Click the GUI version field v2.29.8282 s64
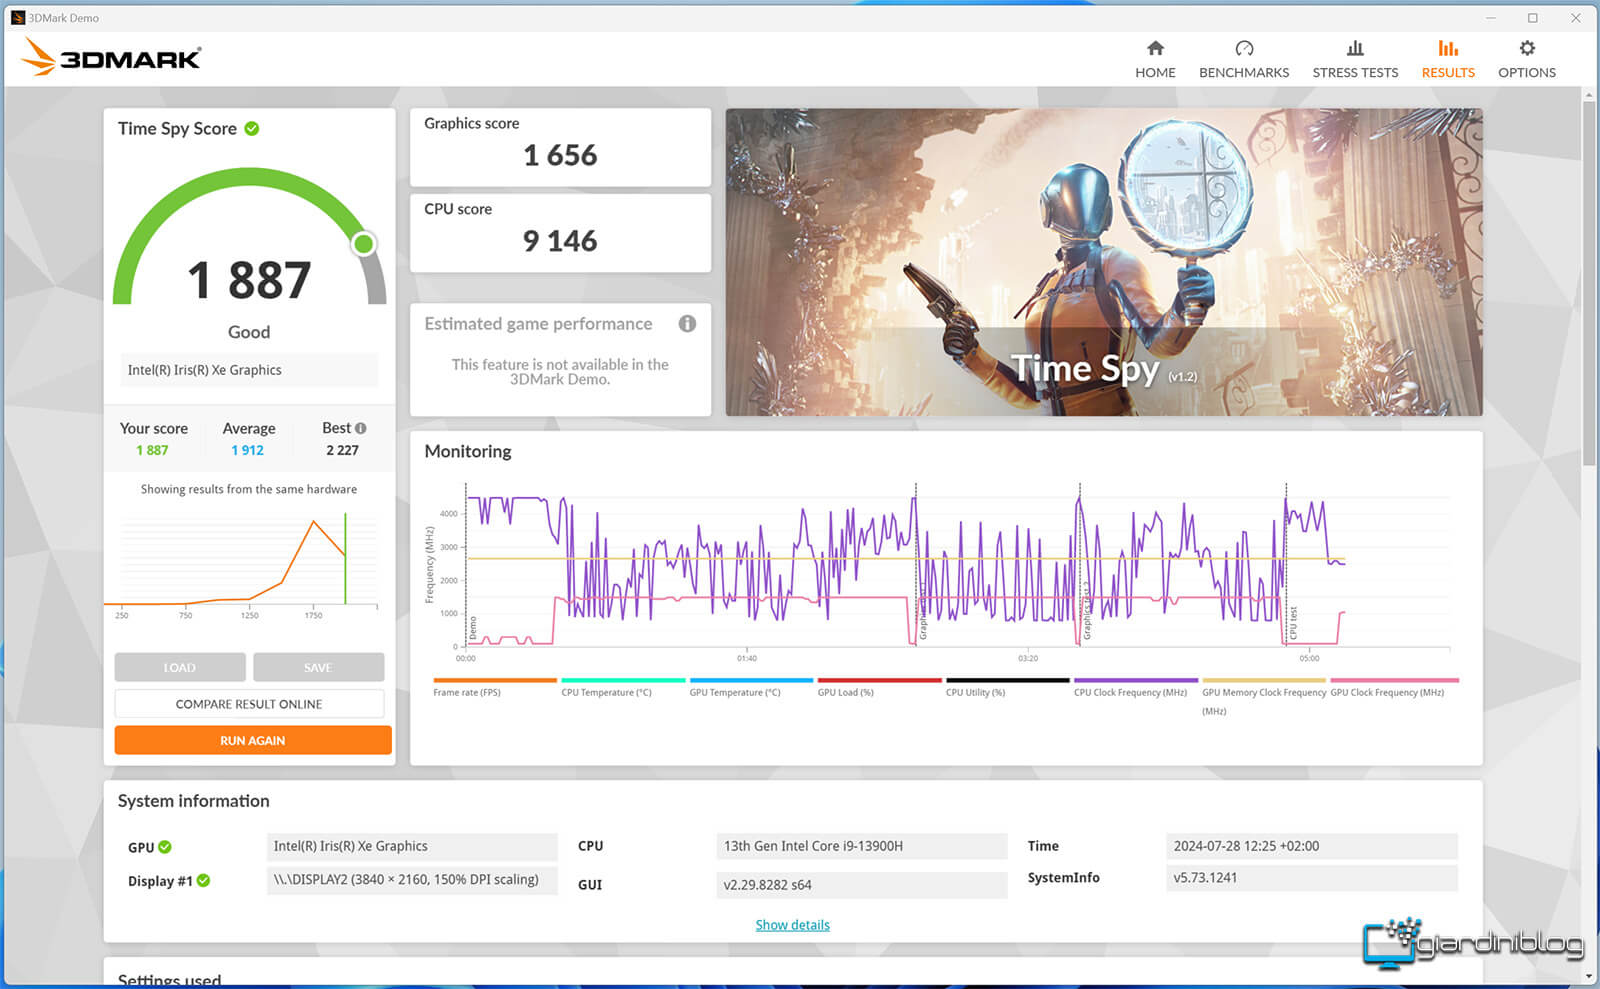Viewport: 1600px width, 989px height. click(x=862, y=885)
